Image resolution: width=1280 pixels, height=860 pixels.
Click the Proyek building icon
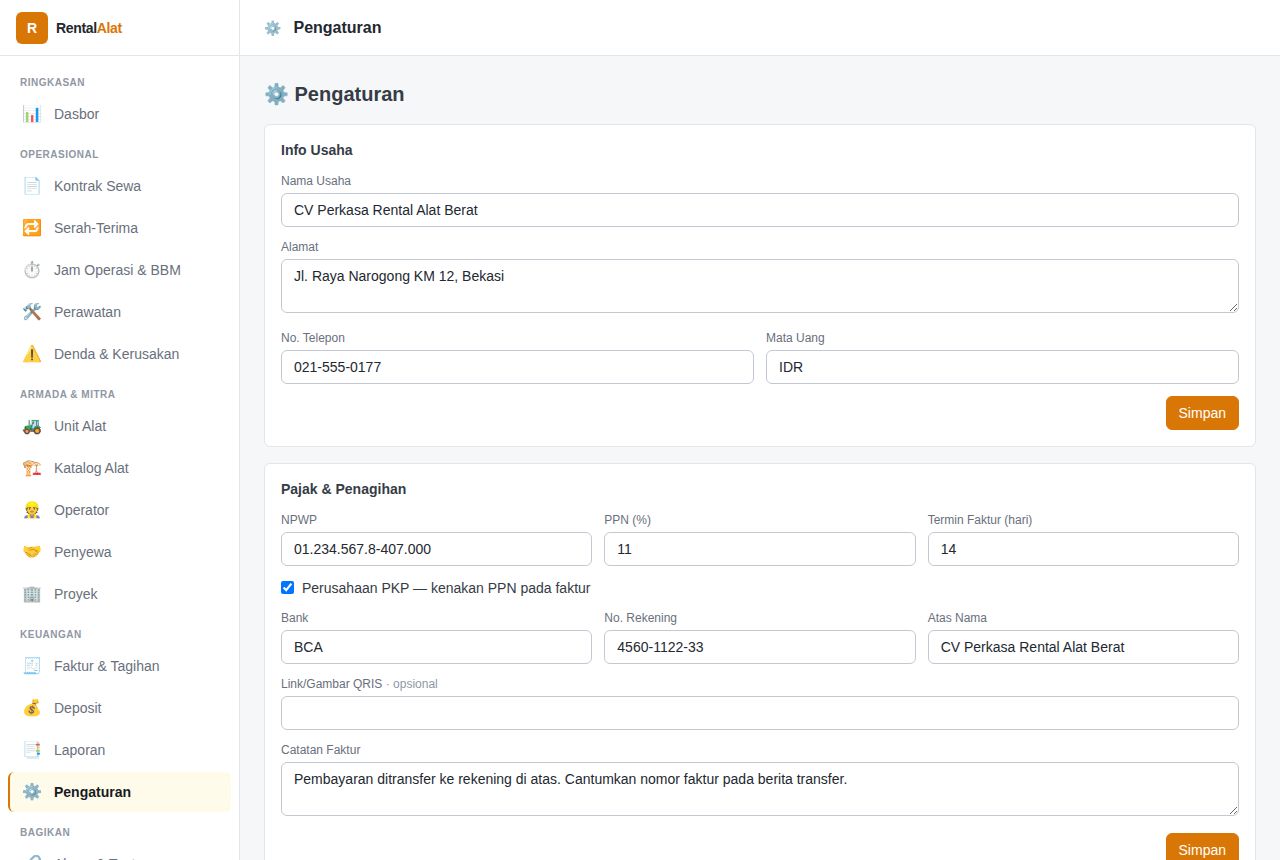pos(32,594)
